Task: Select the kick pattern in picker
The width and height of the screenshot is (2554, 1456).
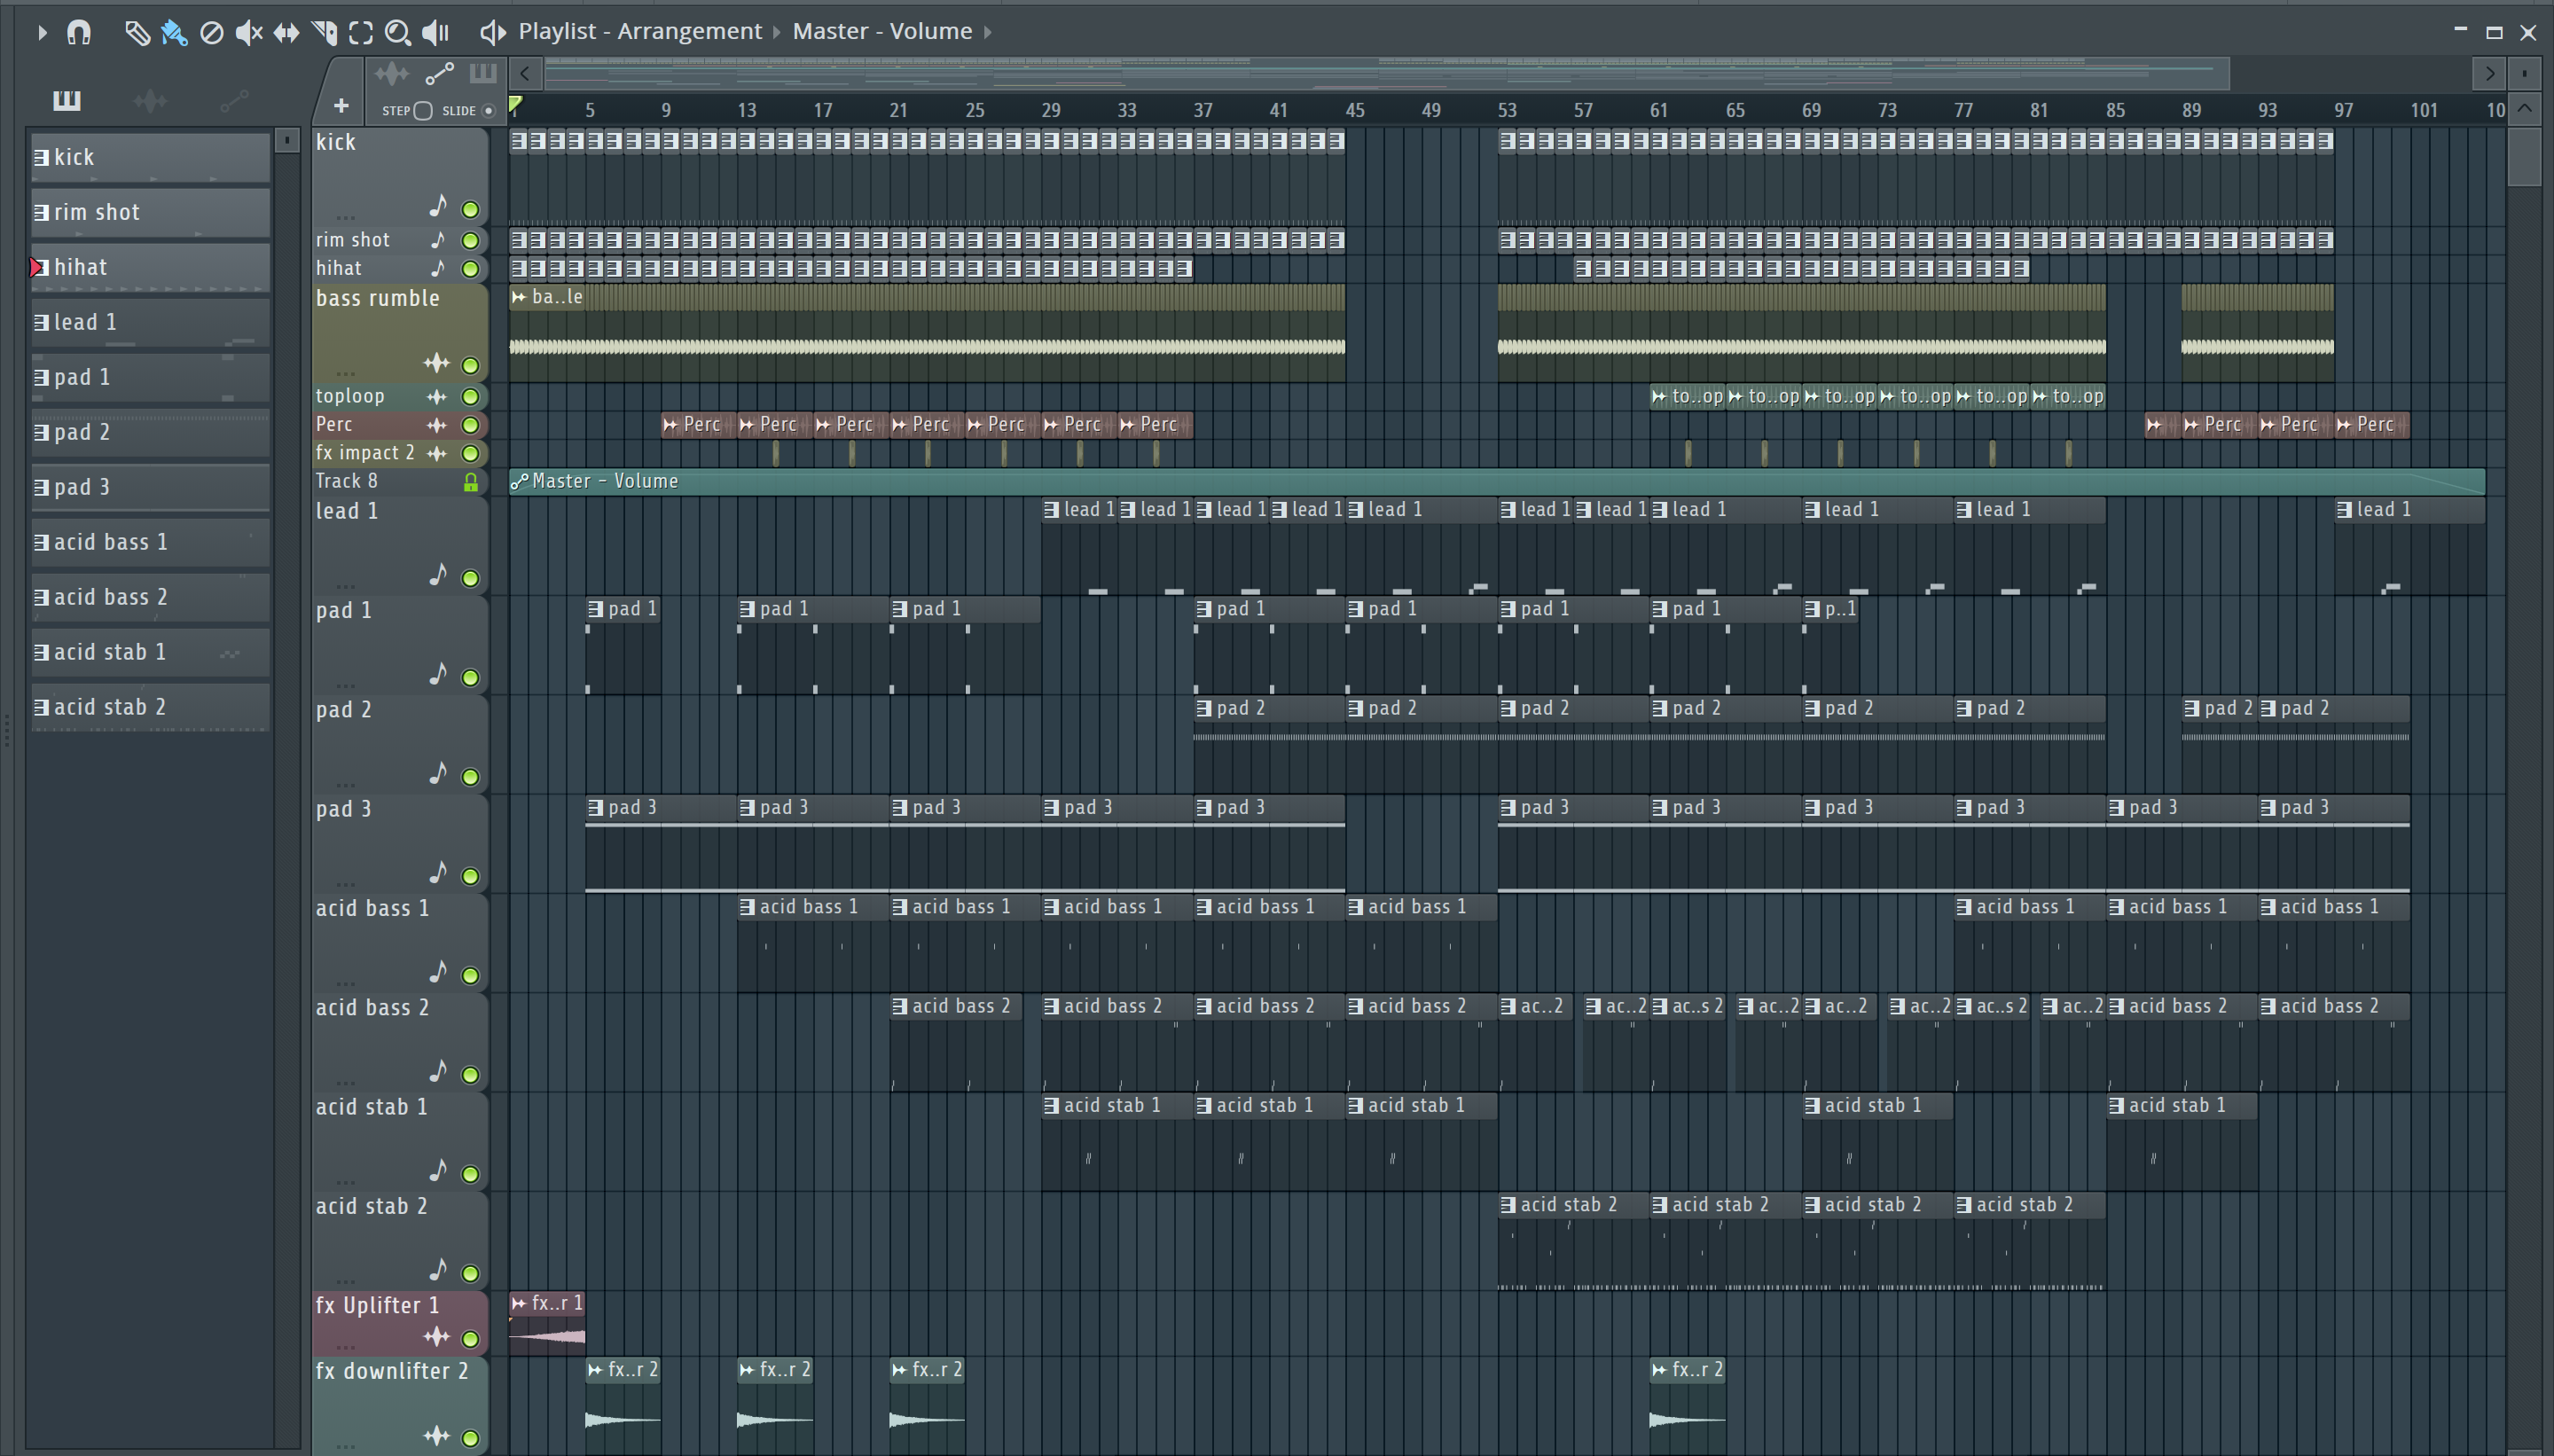Action: click(150, 157)
